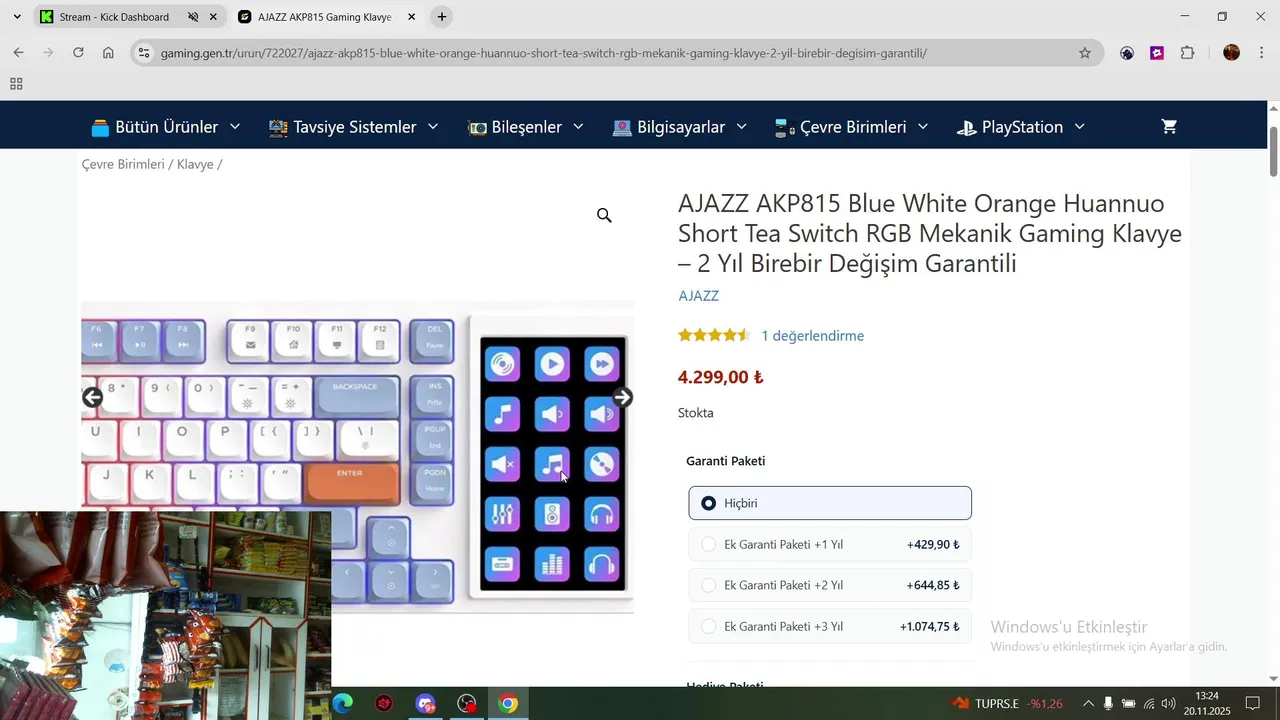
Task: Open the Tavsiye Sistemler menu label
Action: (354, 127)
